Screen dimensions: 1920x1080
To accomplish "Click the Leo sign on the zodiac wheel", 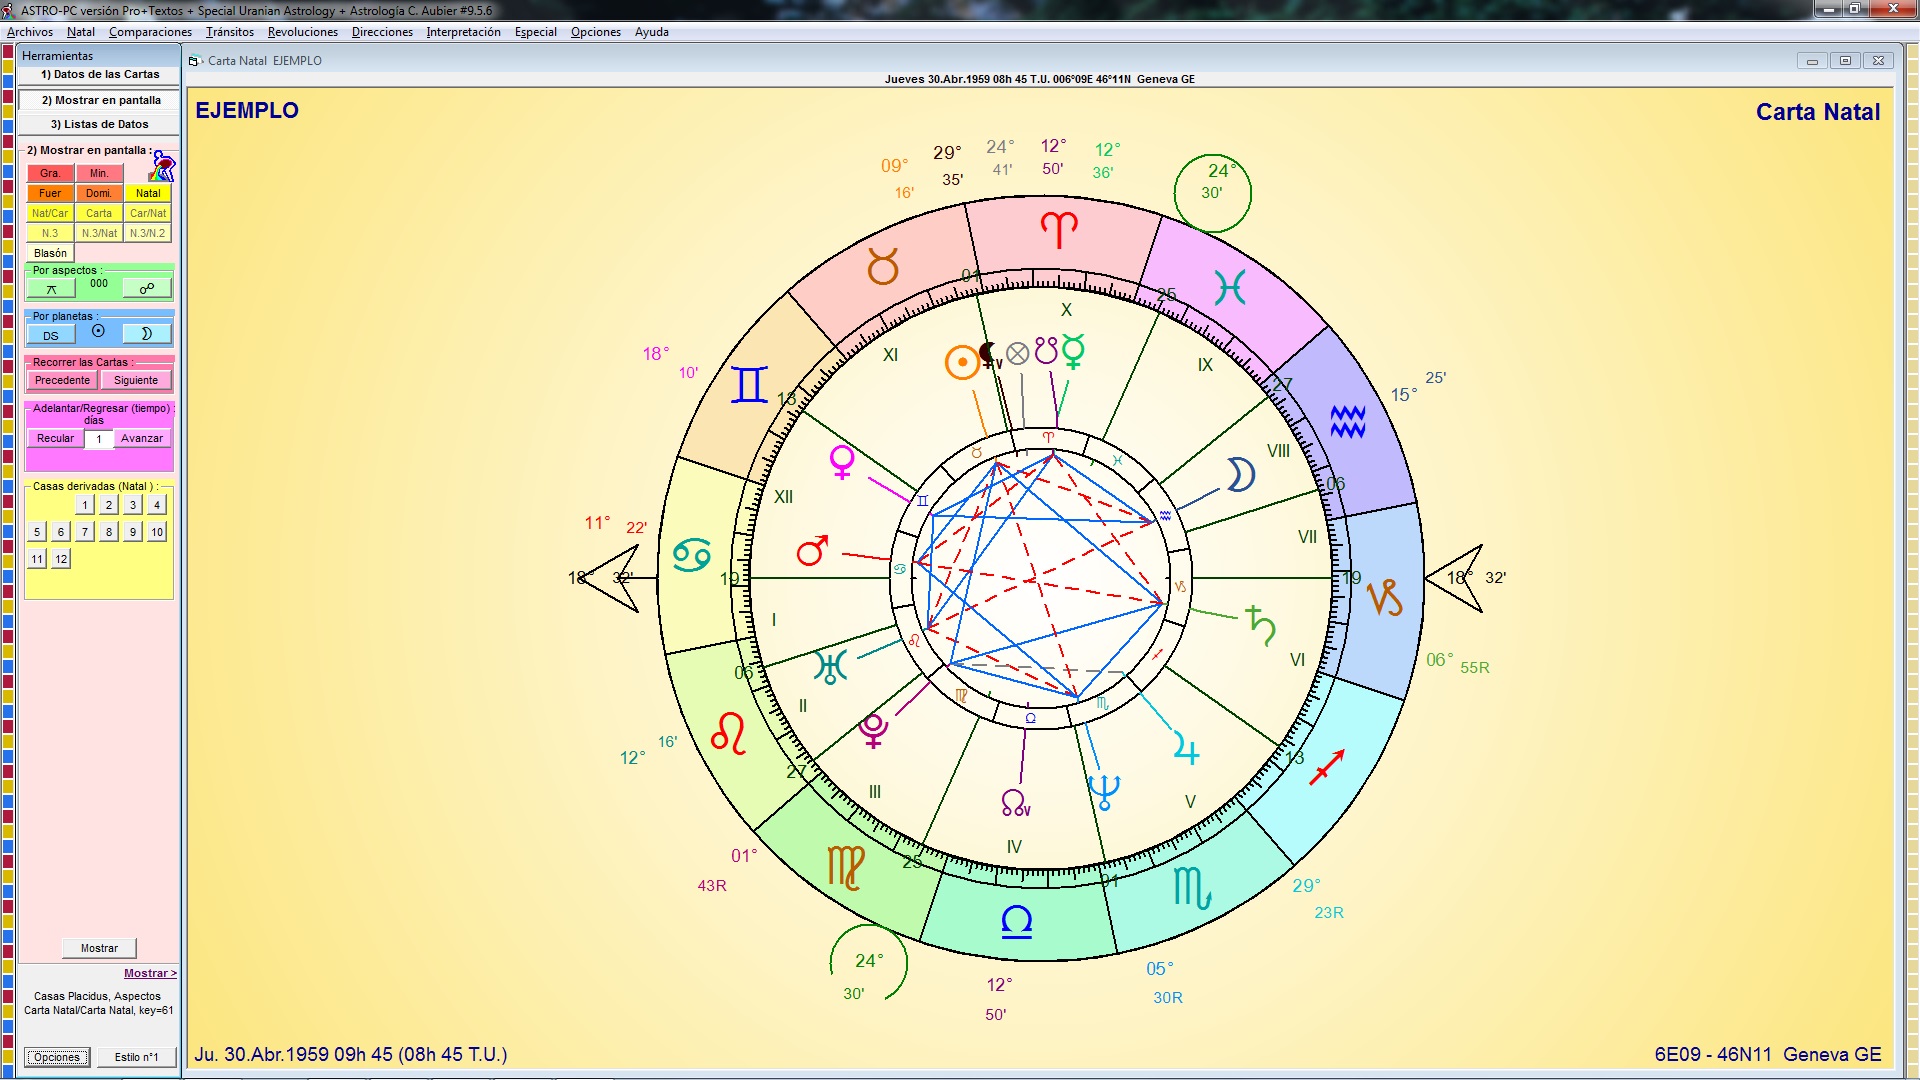I will 728,734.
